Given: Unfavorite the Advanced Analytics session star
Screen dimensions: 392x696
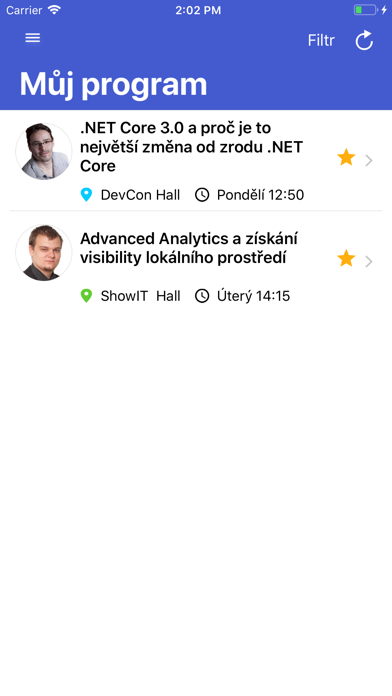Looking at the screenshot, I should click(x=346, y=258).
